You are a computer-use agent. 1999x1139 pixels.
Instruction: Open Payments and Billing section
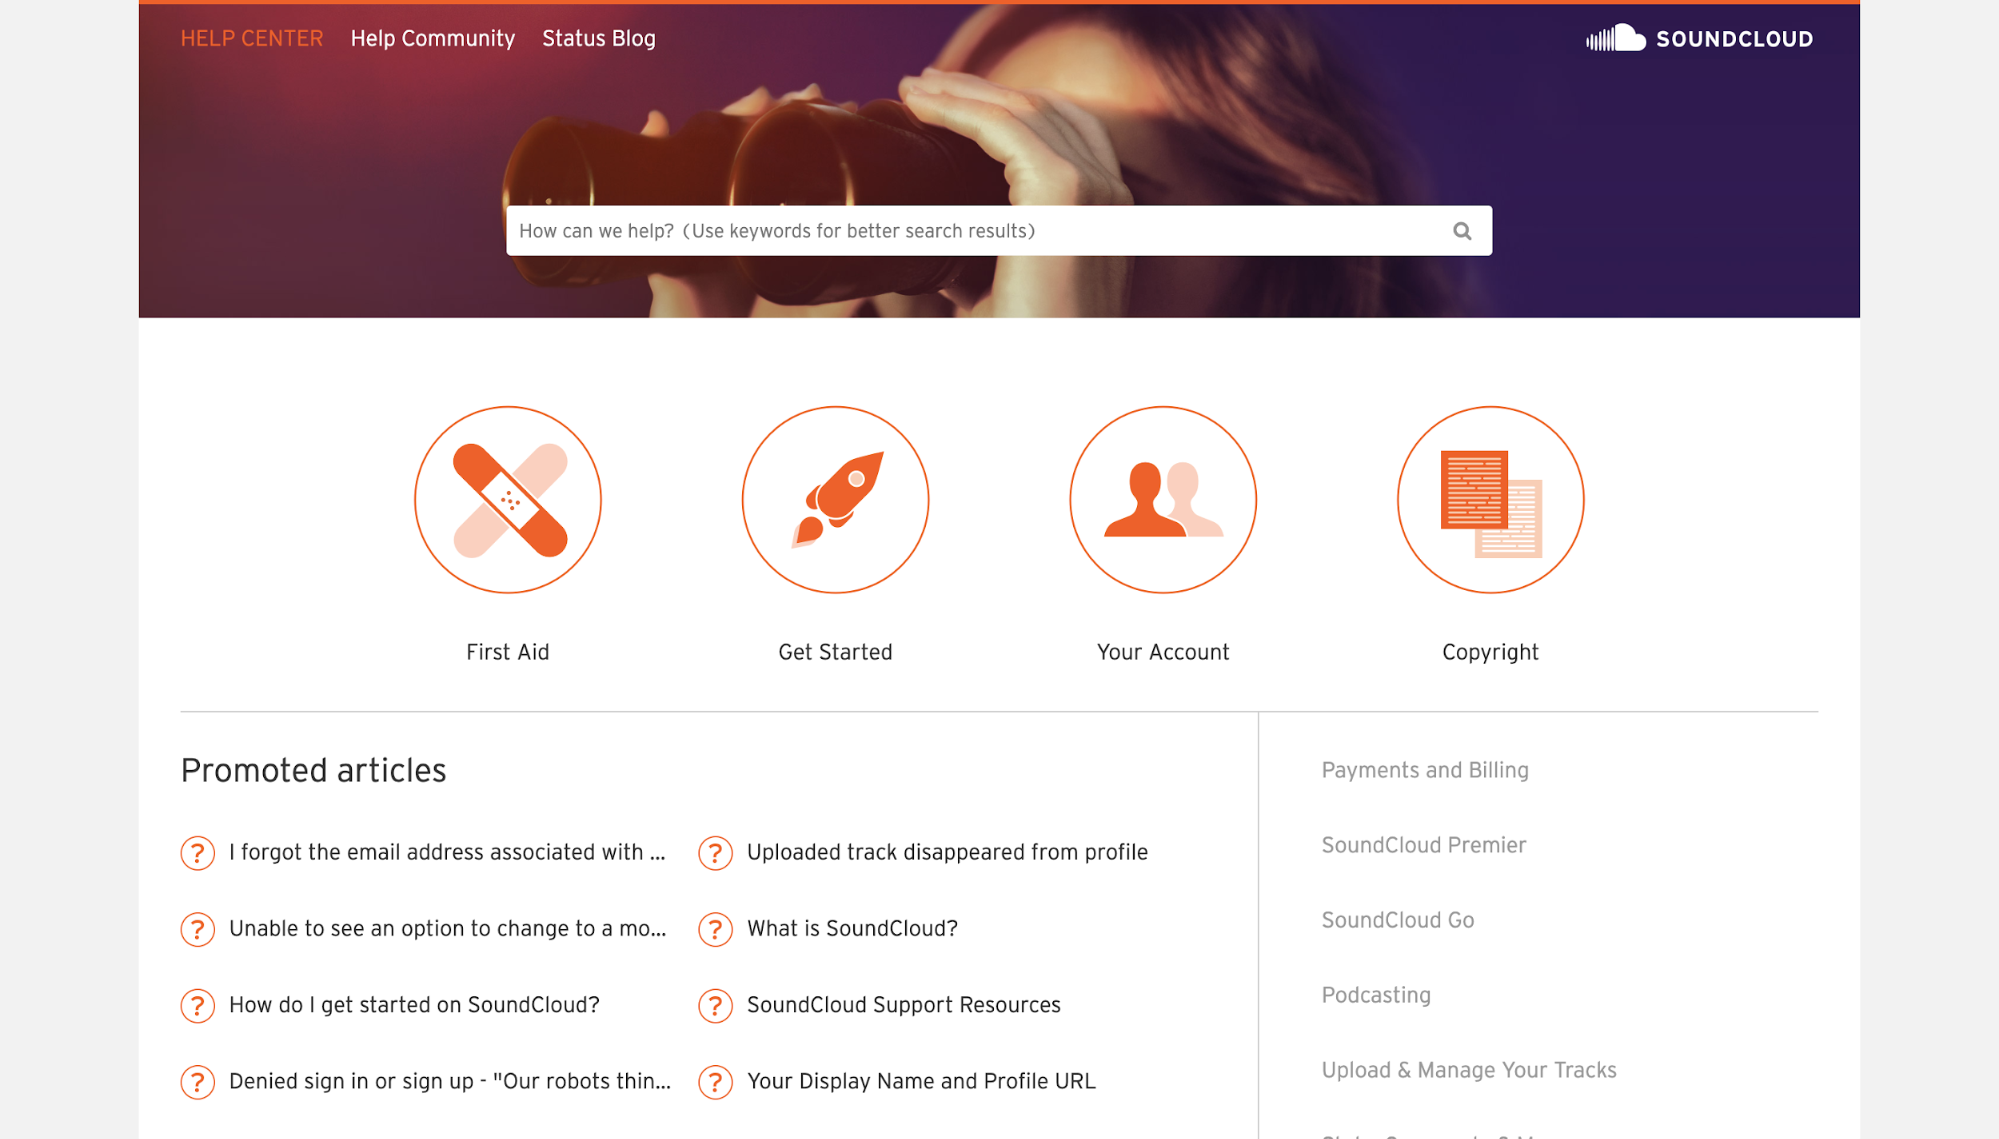(1424, 768)
